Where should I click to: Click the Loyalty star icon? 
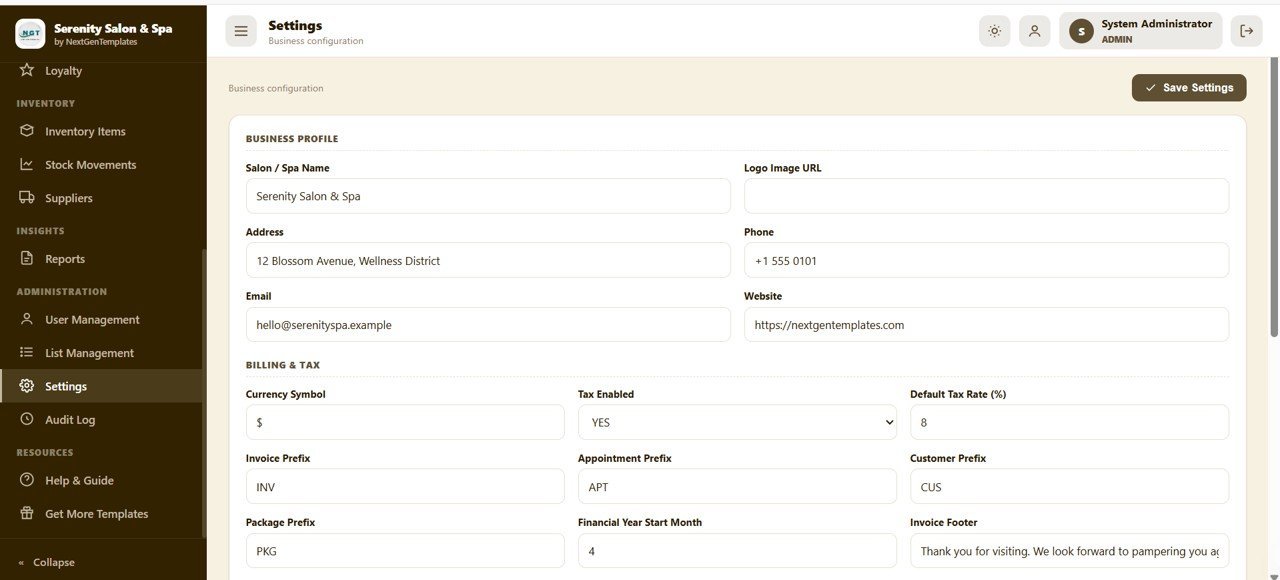tap(27, 70)
